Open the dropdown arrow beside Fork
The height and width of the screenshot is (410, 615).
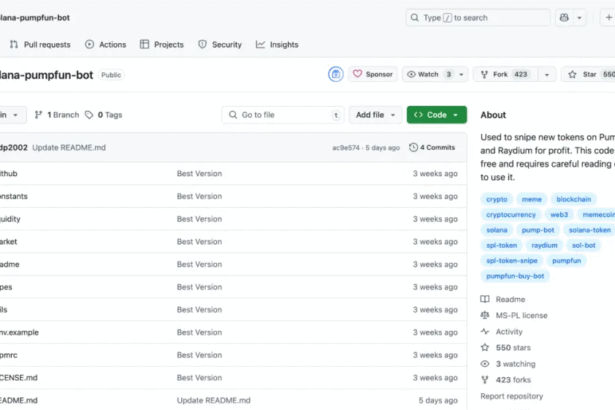click(546, 74)
